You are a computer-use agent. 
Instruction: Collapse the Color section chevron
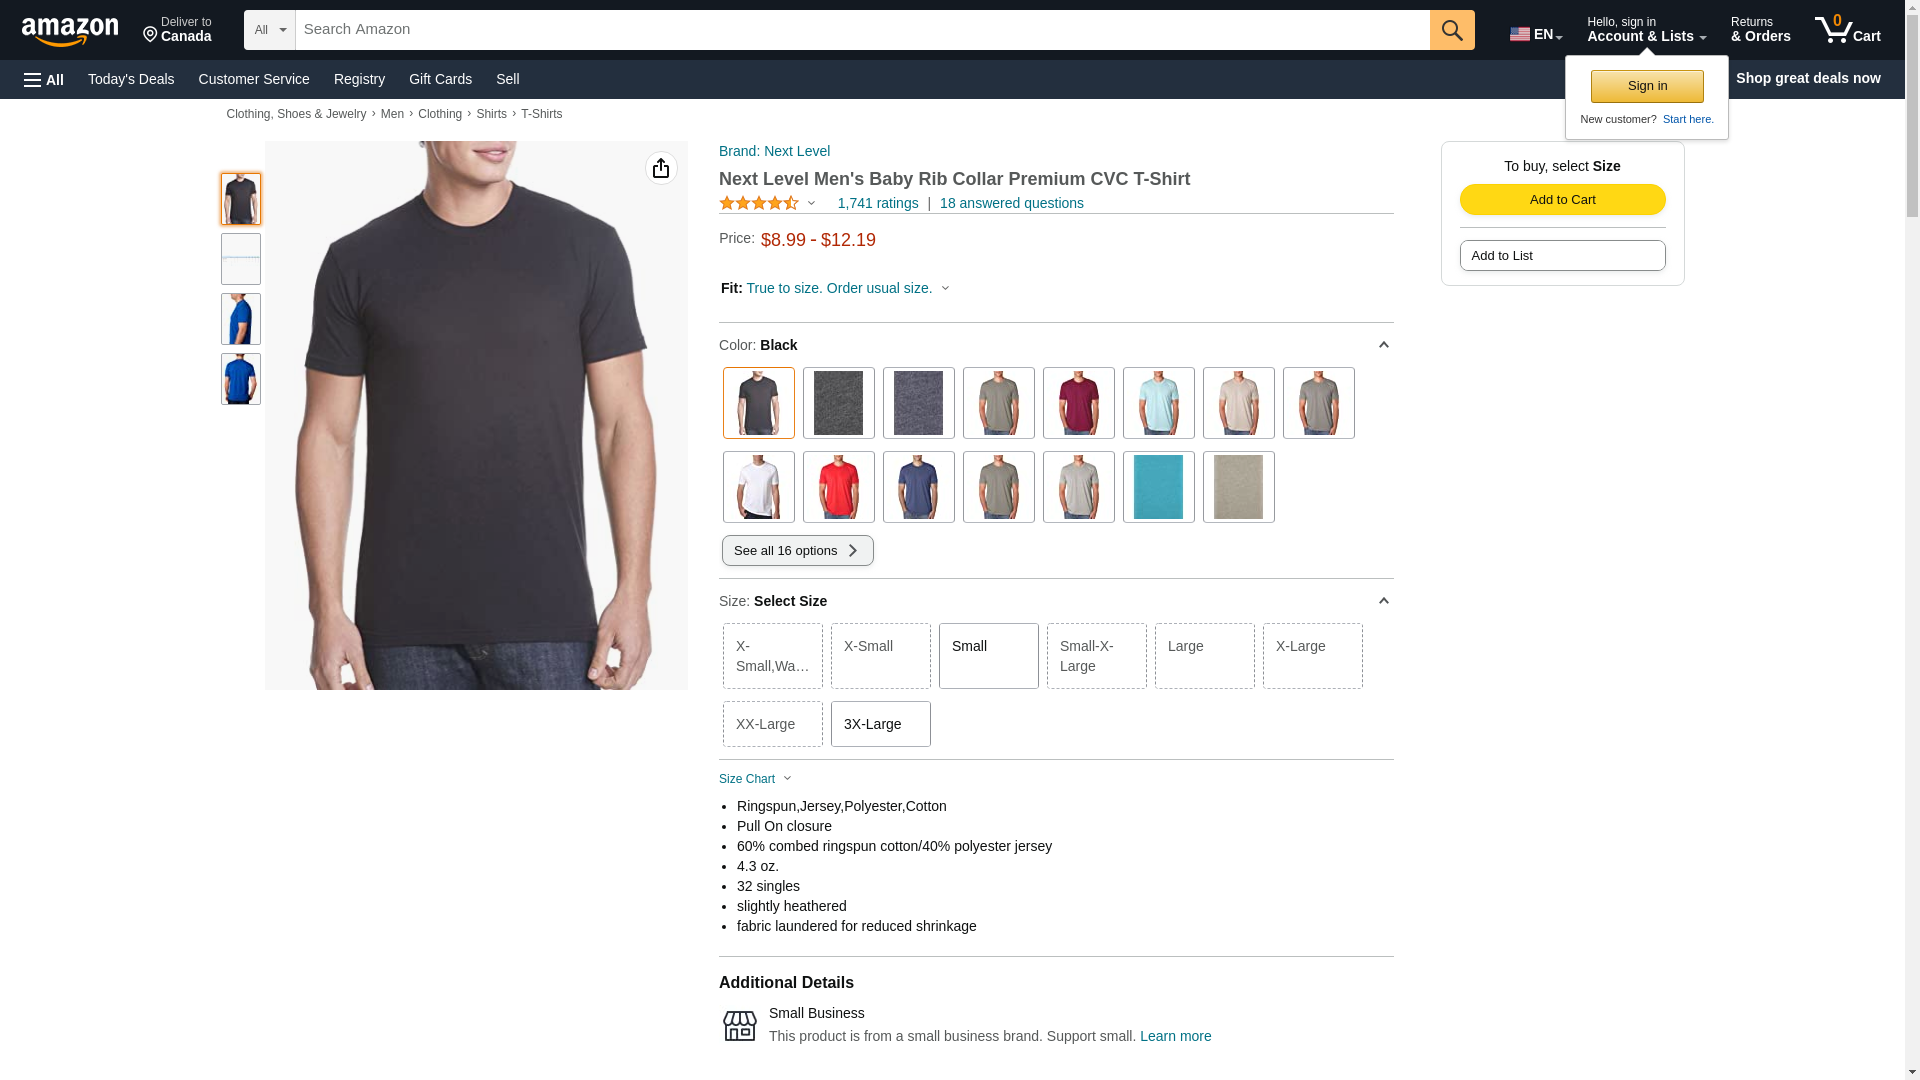point(1383,345)
